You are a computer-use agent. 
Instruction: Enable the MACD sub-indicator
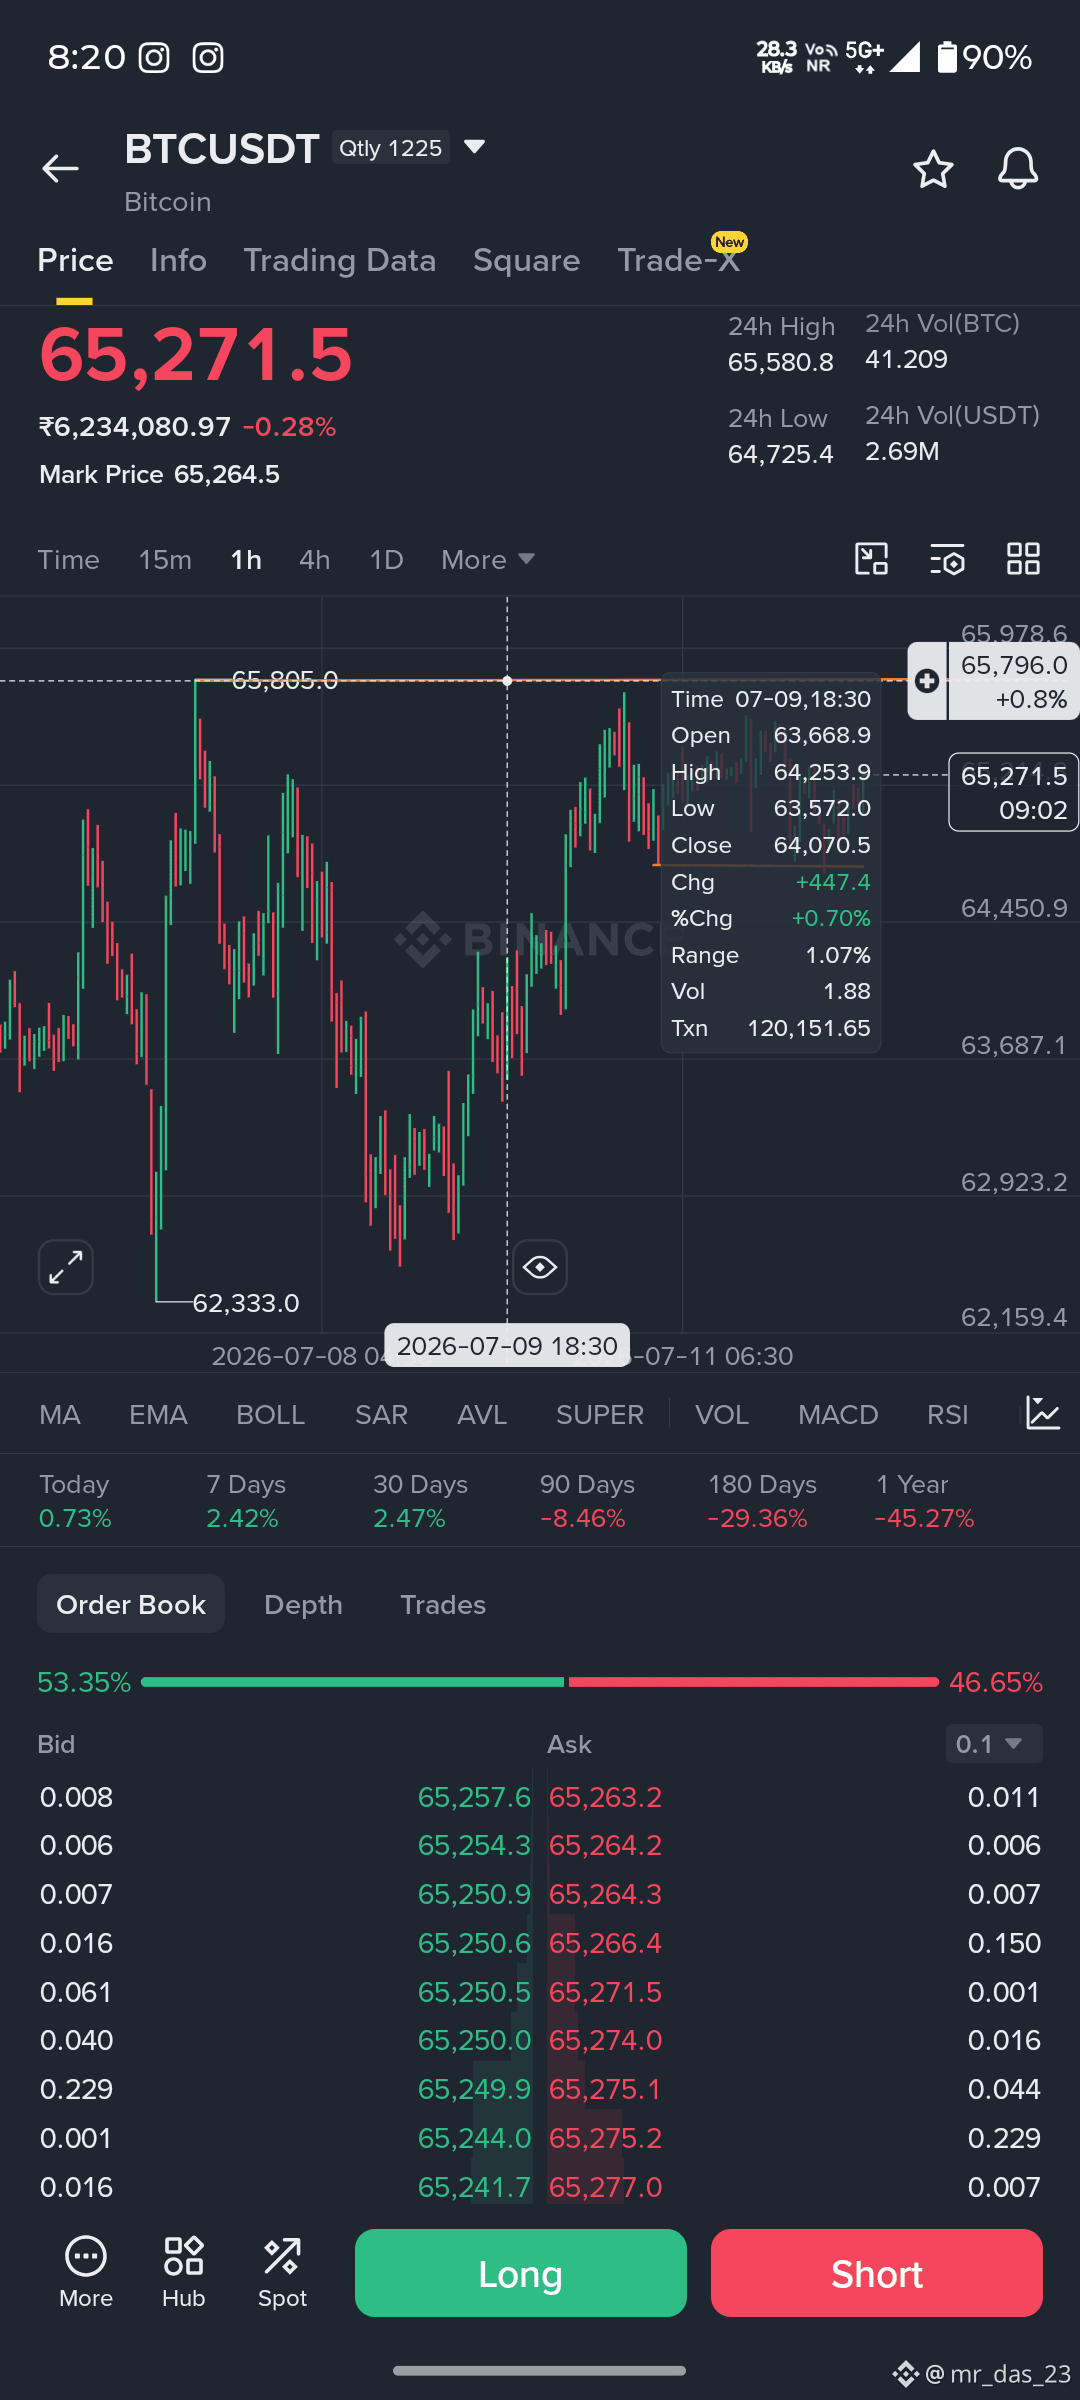838,1414
